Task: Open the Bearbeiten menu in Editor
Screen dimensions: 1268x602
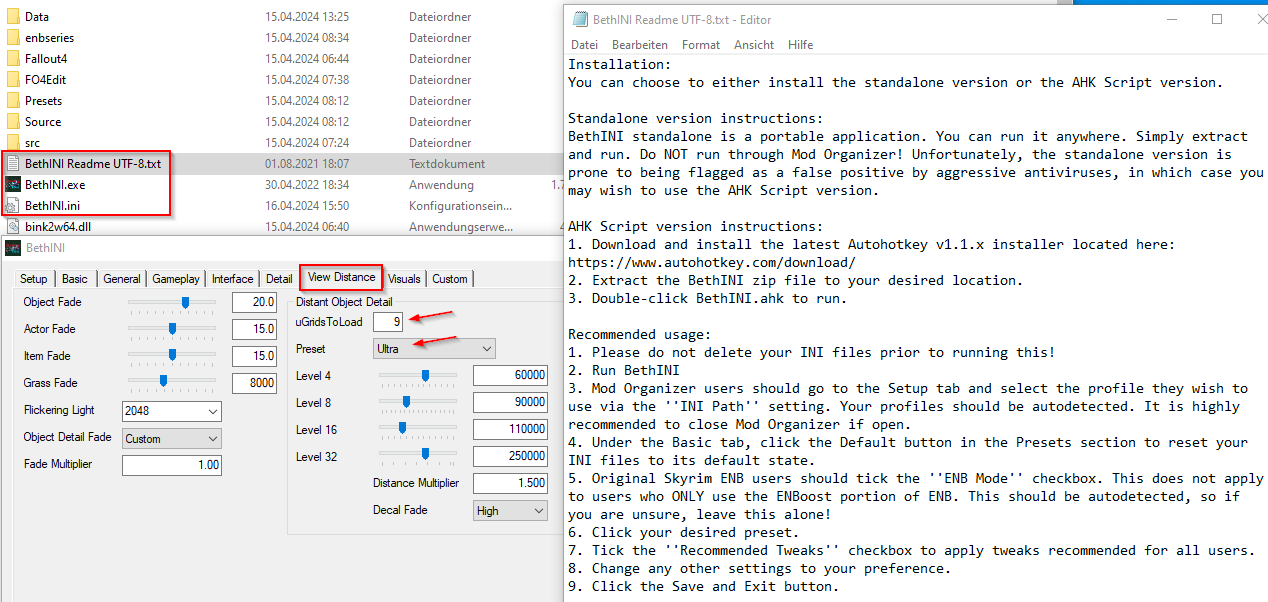Action: [640, 45]
